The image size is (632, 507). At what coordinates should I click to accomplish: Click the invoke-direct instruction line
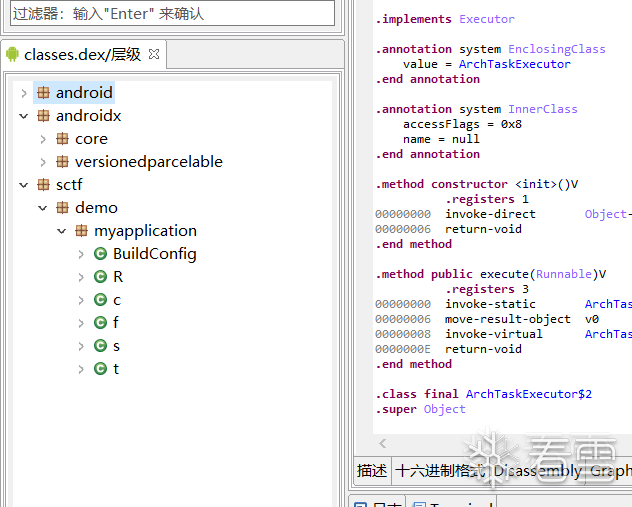pyautogui.click(x=503, y=214)
